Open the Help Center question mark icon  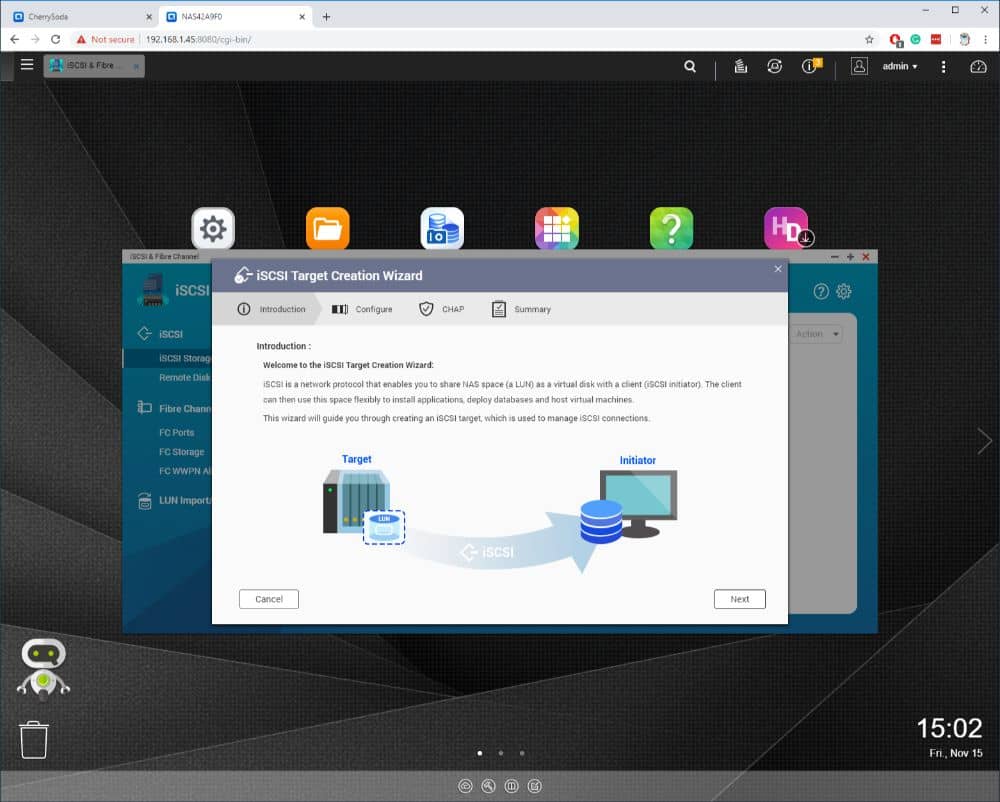[671, 228]
